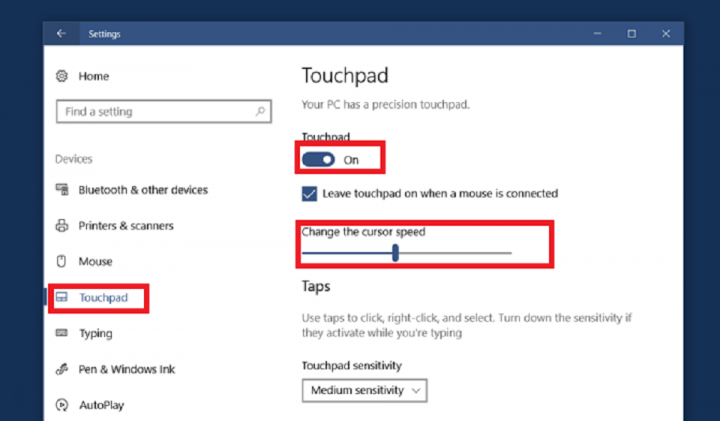Click the Printers & scanners icon
This screenshot has width=720, height=421.
[62, 226]
